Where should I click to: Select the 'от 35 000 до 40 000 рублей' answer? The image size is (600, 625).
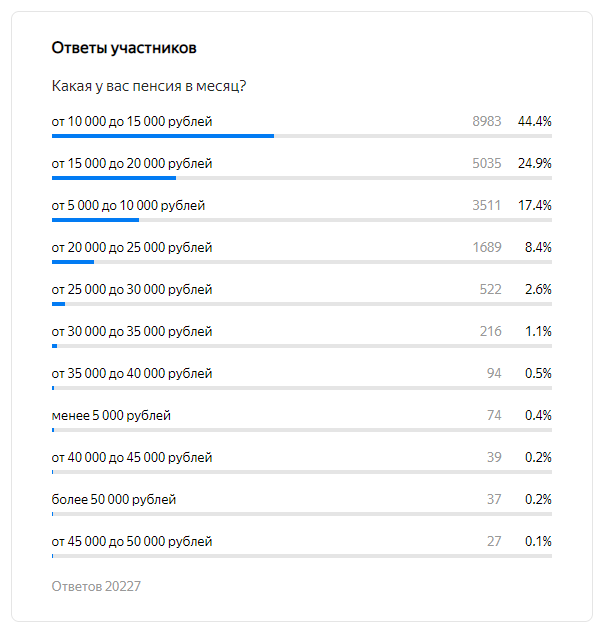pos(132,373)
